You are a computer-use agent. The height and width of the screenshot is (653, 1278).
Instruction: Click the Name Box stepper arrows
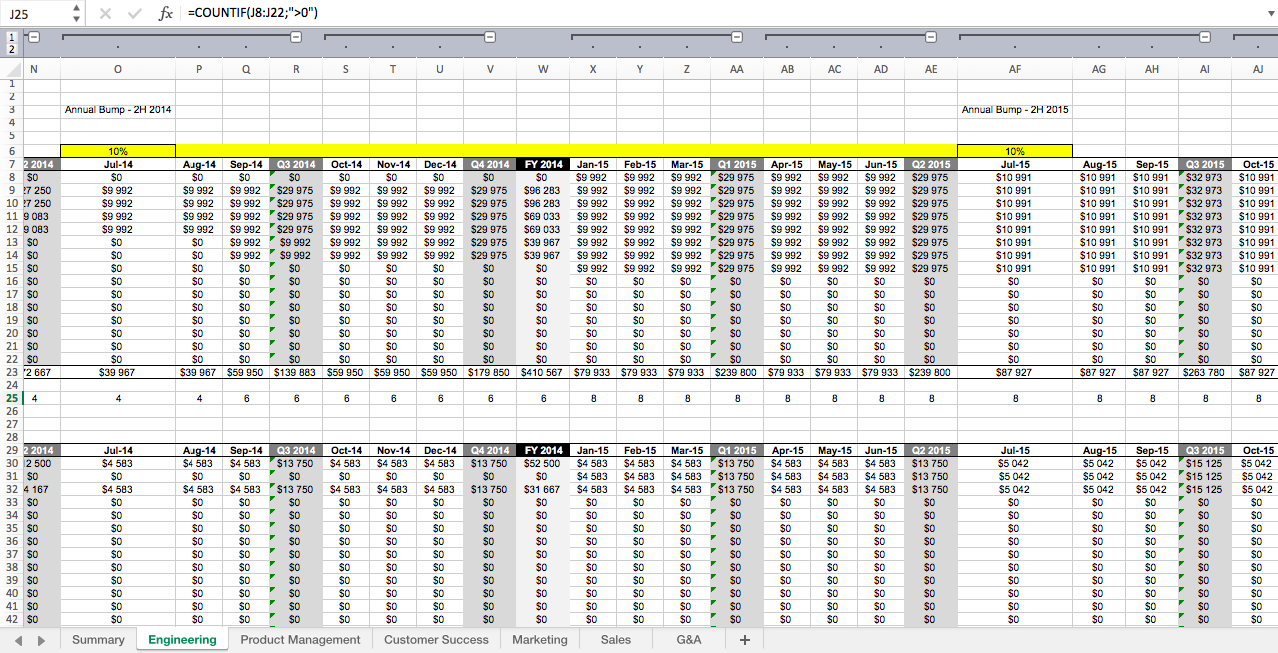point(77,14)
